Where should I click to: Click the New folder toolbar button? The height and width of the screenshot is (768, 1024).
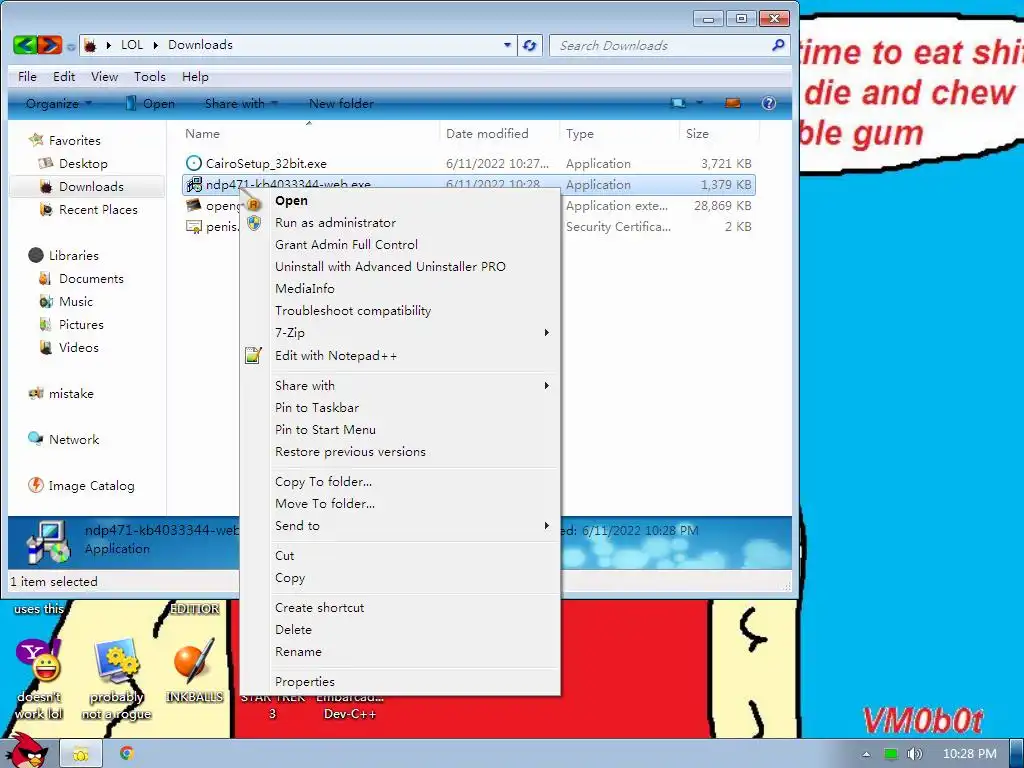click(x=341, y=103)
